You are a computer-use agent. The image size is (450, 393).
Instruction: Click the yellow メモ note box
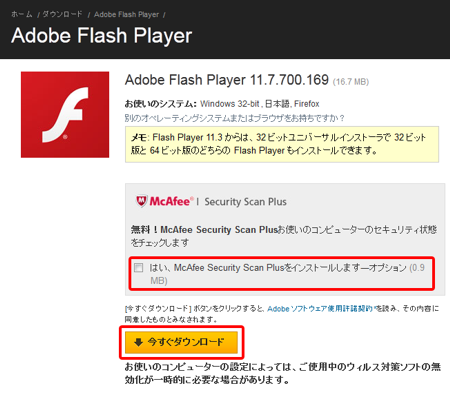pyautogui.click(x=282, y=144)
